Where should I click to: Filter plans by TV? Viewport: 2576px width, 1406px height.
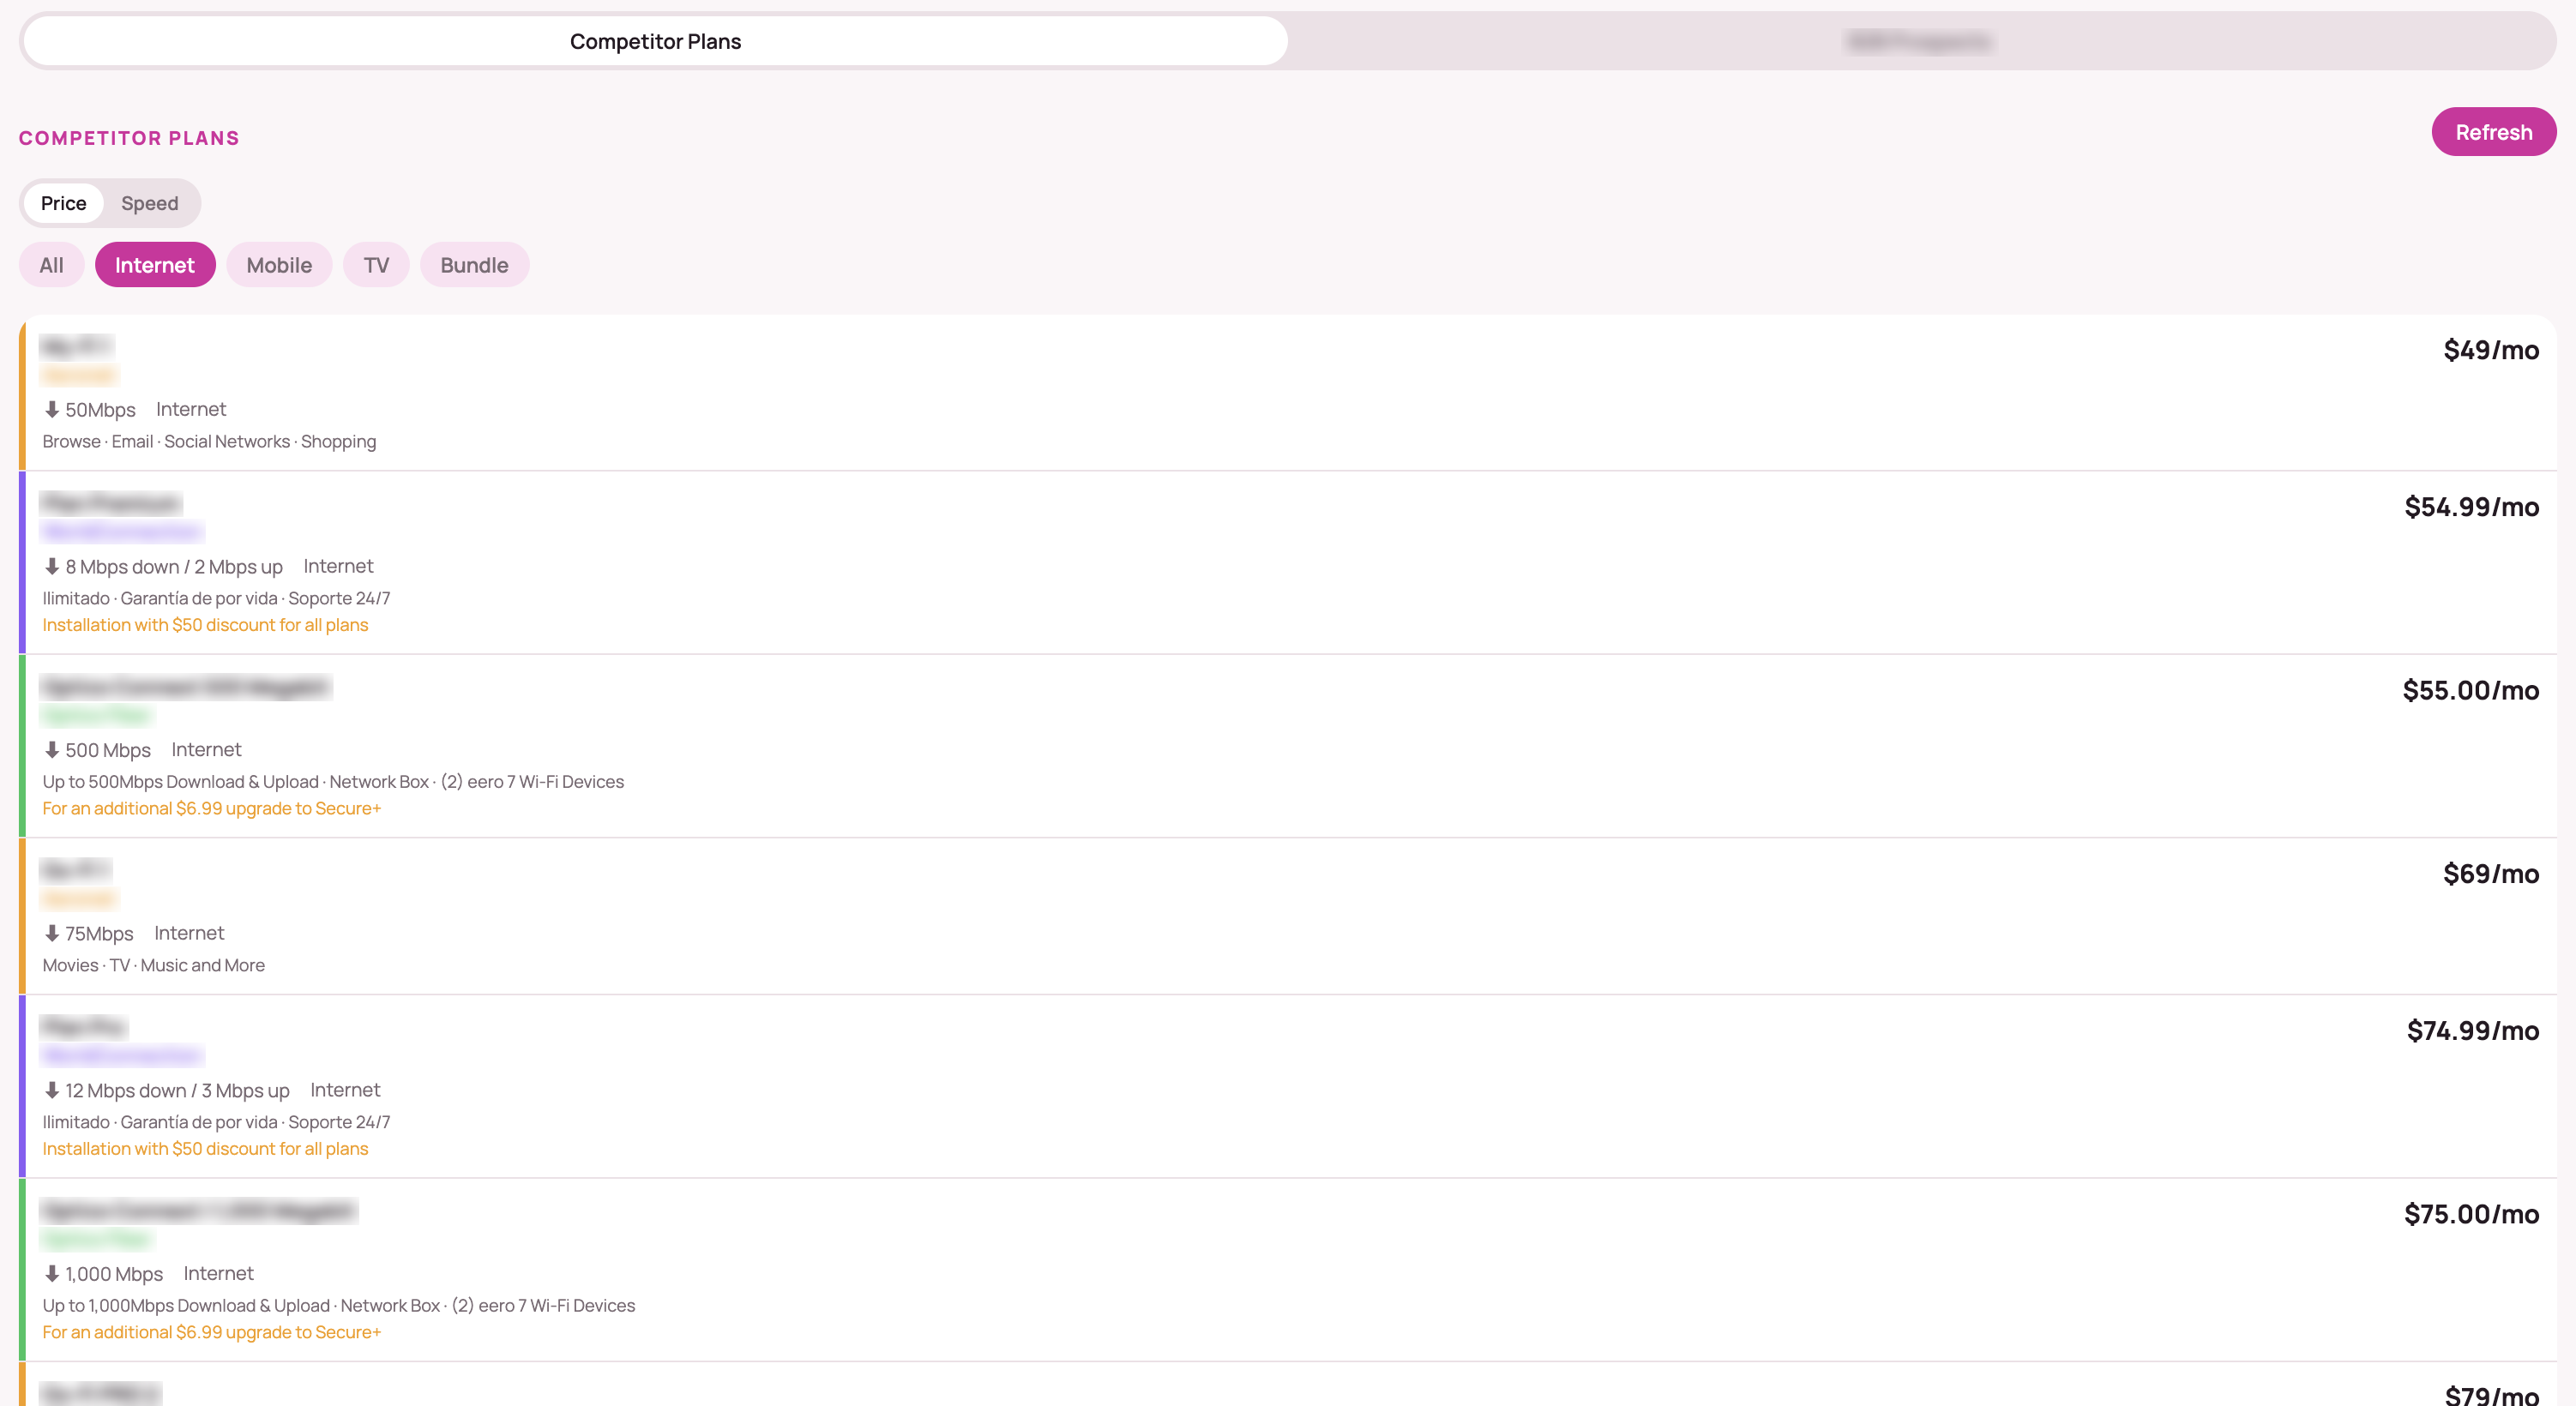(376, 265)
